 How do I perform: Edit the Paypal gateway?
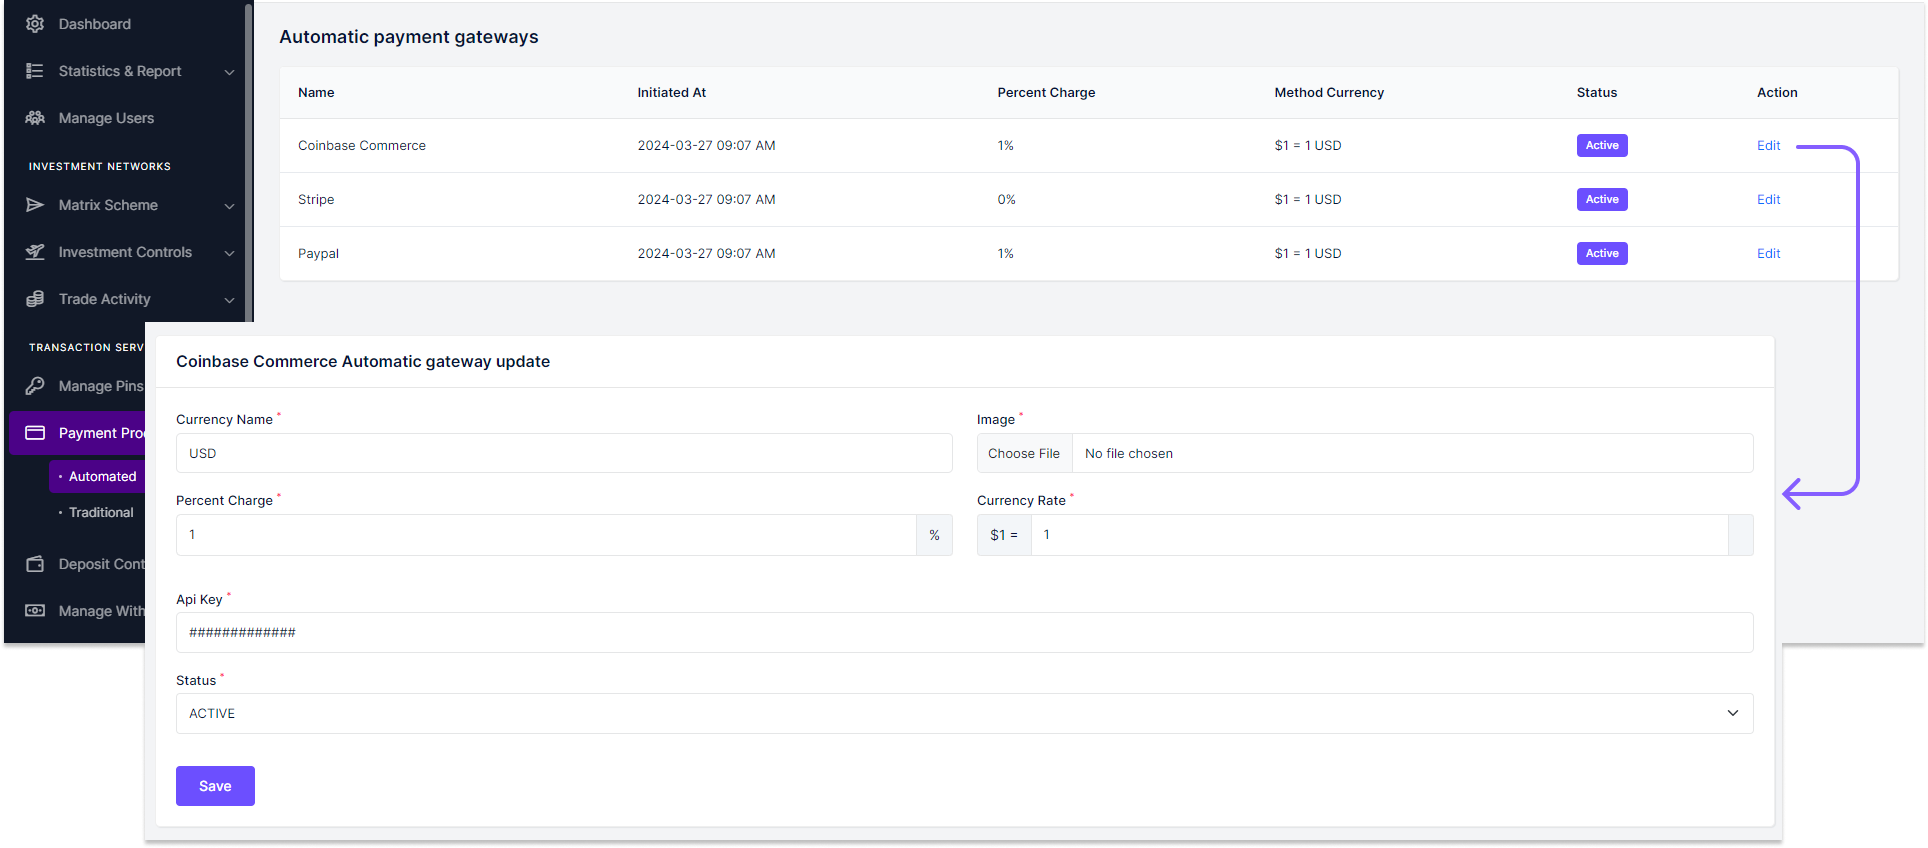1768,254
